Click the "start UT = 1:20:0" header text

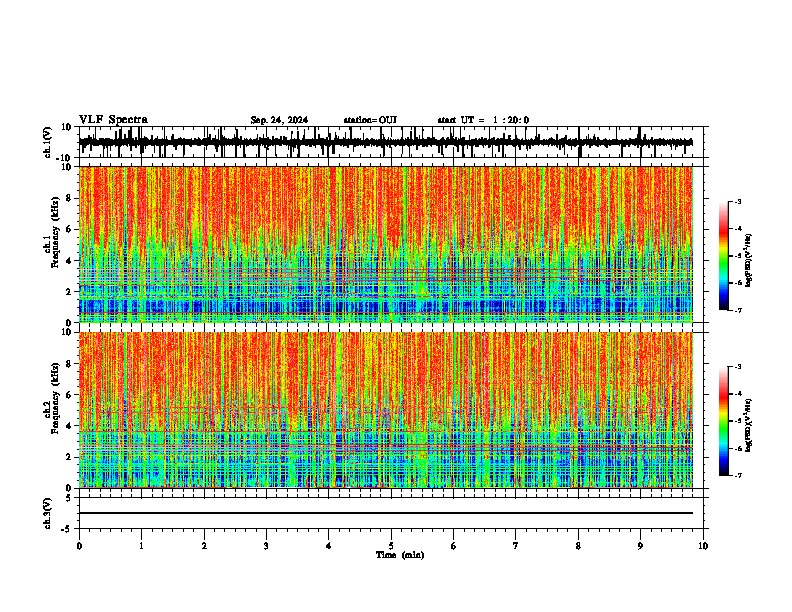(483, 120)
